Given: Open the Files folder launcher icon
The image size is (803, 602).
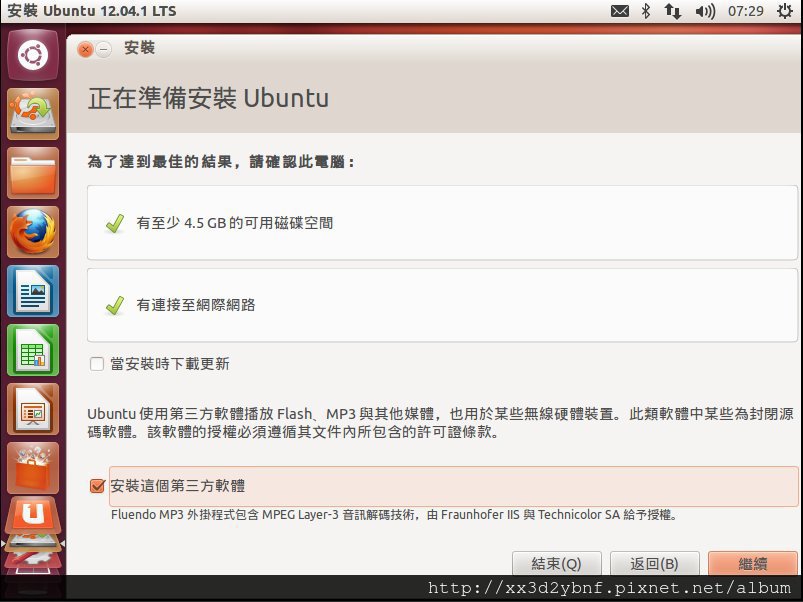Looking at the screenshot, I should [x=33, y=173].
